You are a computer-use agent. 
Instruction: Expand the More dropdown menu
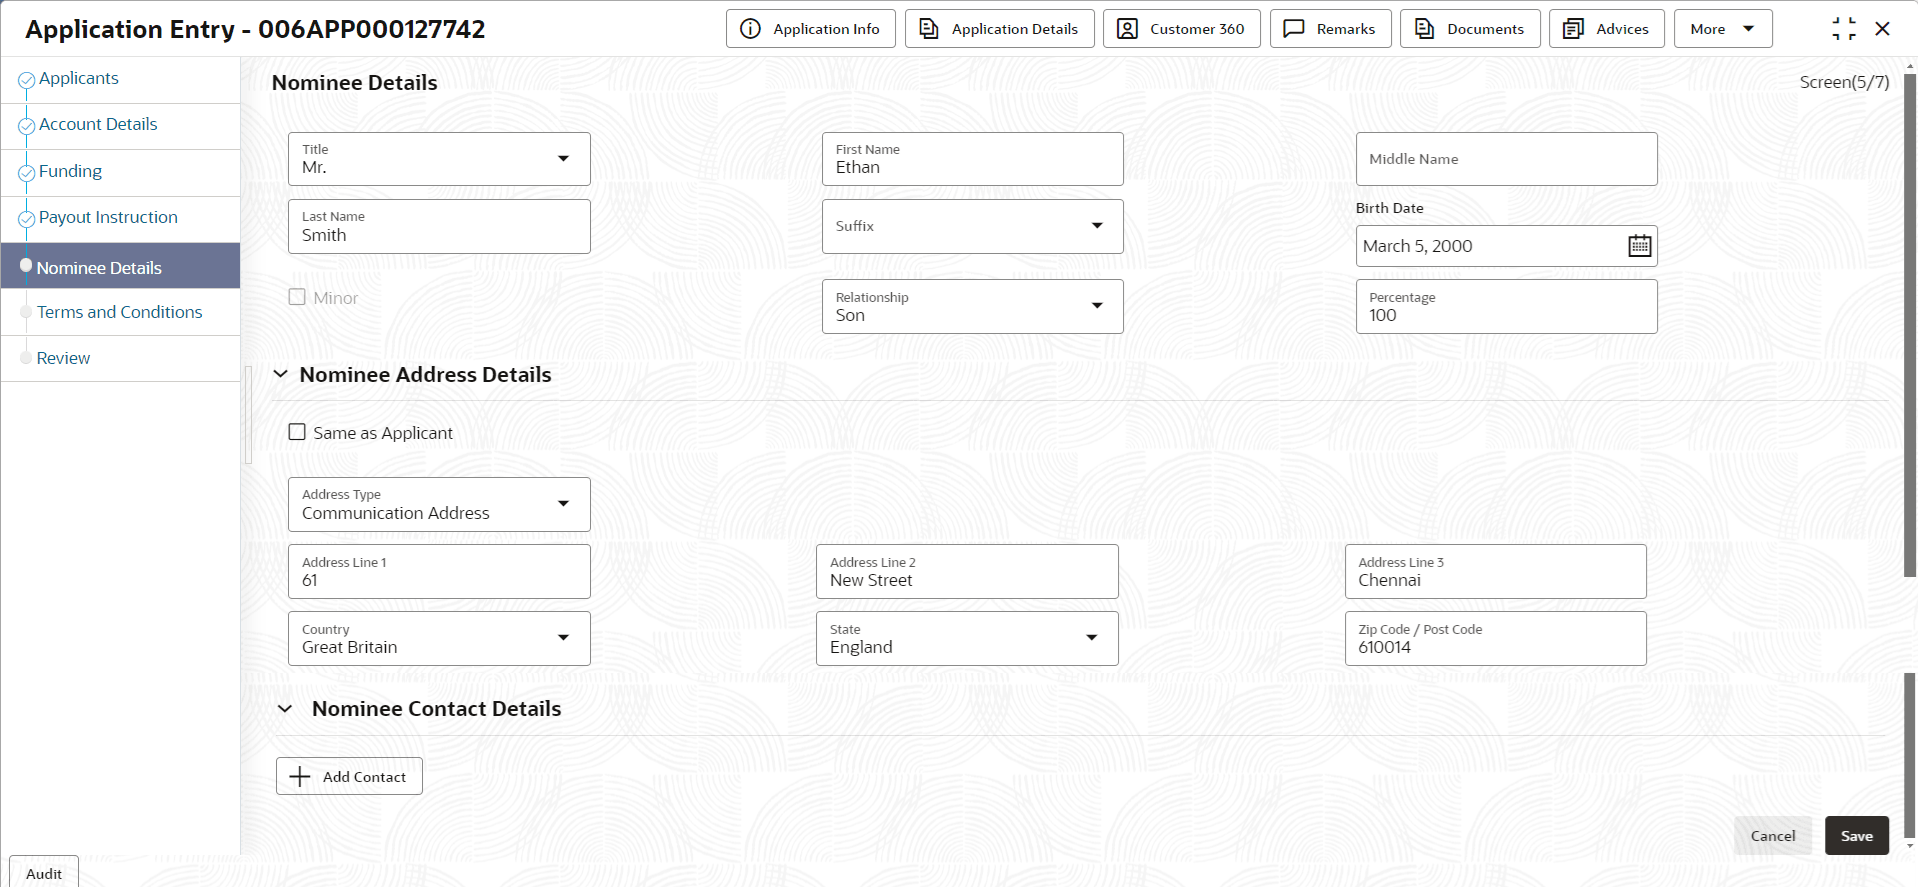tap(1723, 29)
